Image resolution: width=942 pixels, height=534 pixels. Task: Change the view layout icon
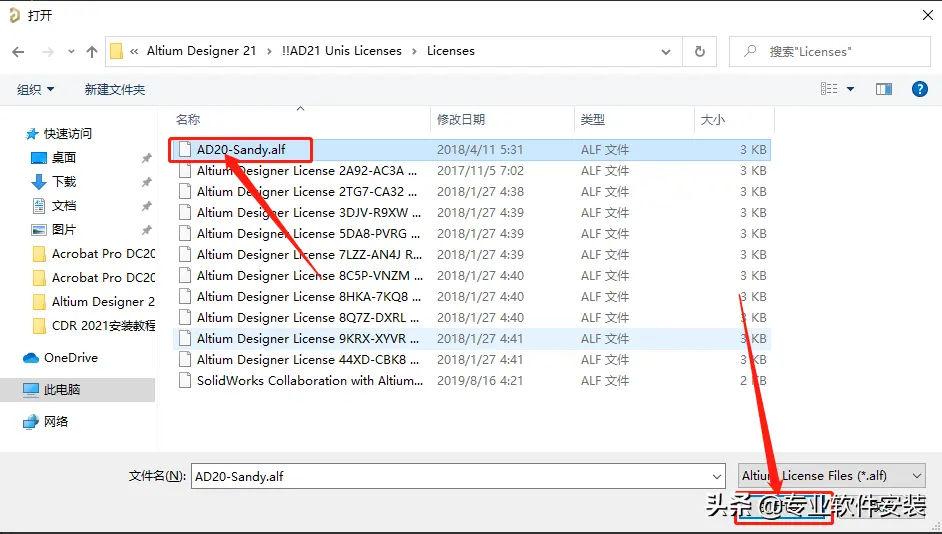pos(829,89)
